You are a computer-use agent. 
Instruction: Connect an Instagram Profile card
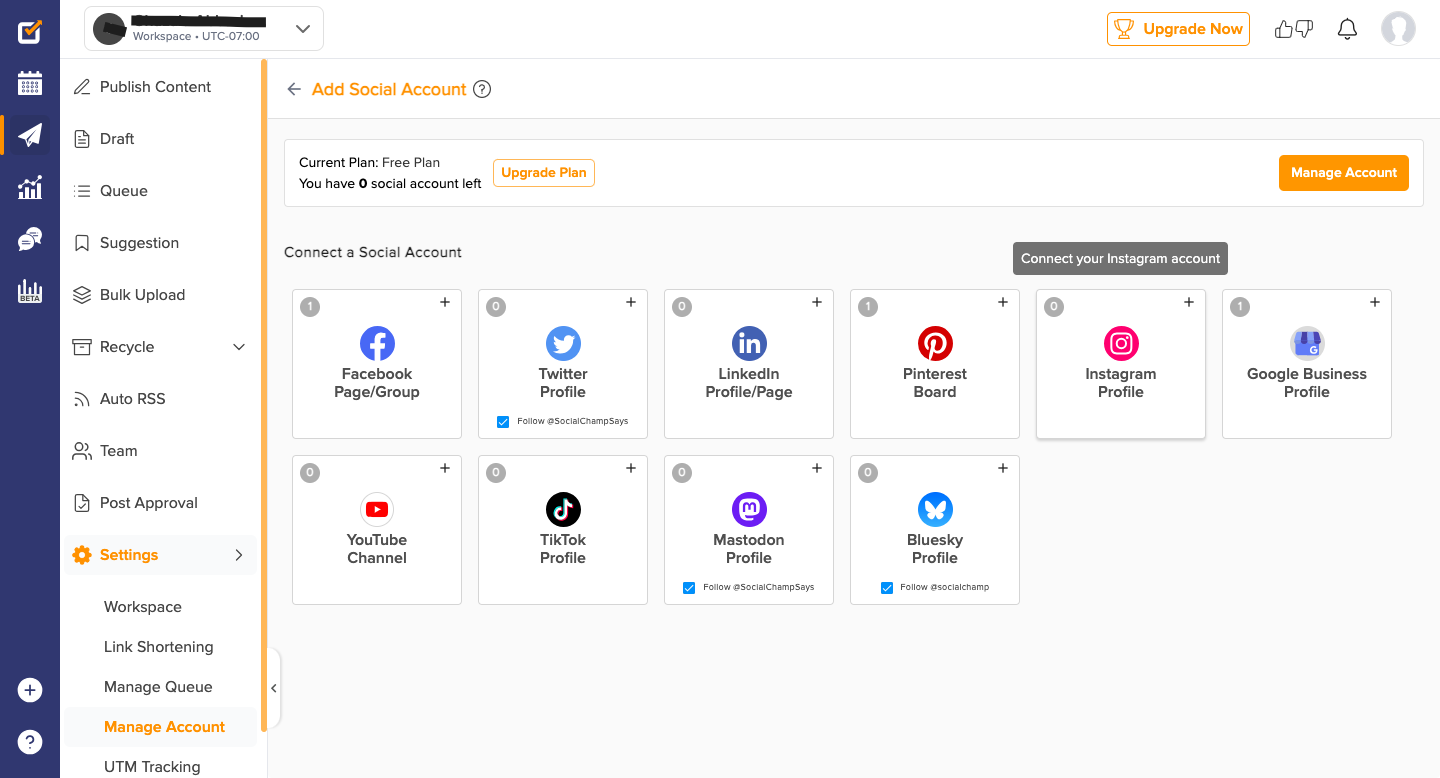point(1121,364)
